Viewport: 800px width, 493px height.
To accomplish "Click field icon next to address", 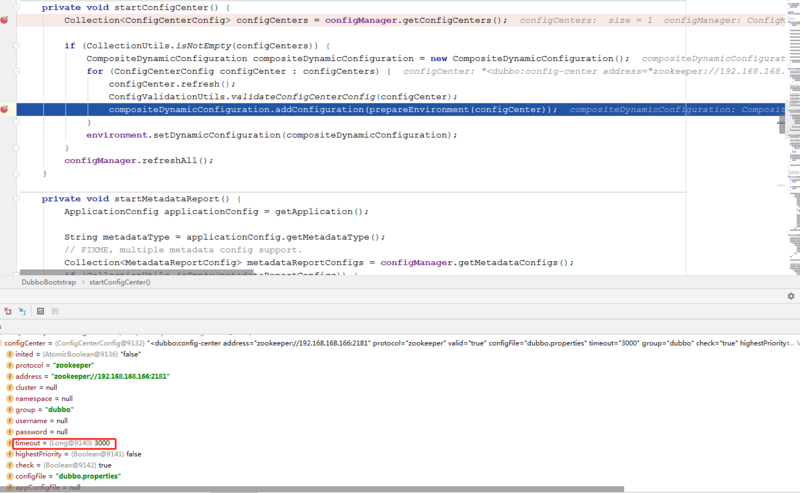I will point(10,376).
